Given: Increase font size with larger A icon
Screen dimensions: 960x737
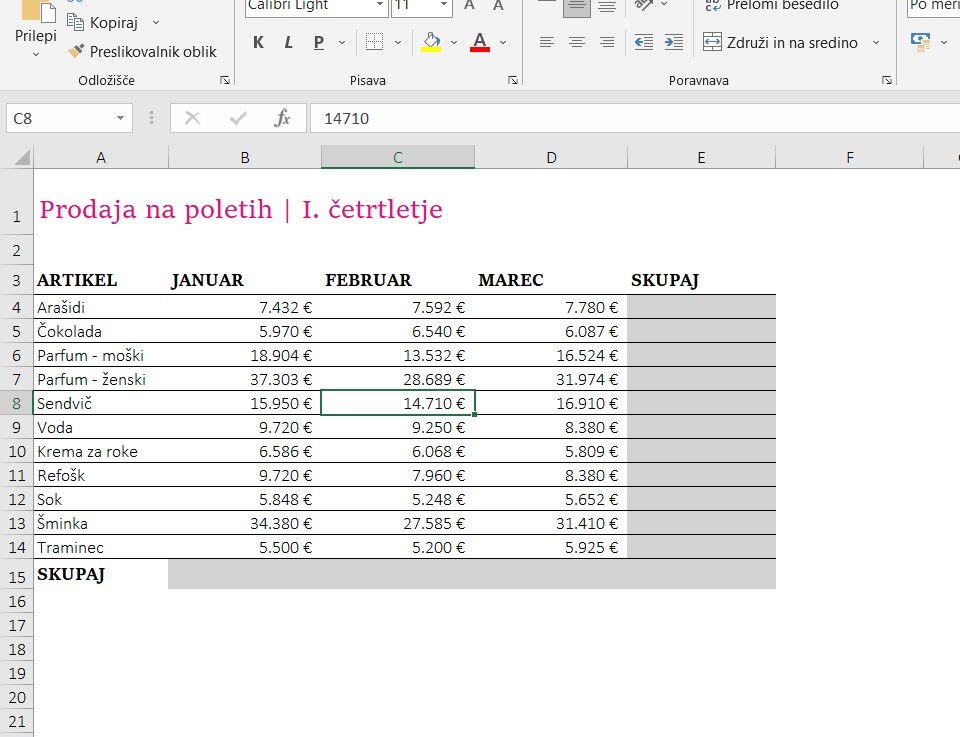Looking at the screenshot, I should [469, 6].
